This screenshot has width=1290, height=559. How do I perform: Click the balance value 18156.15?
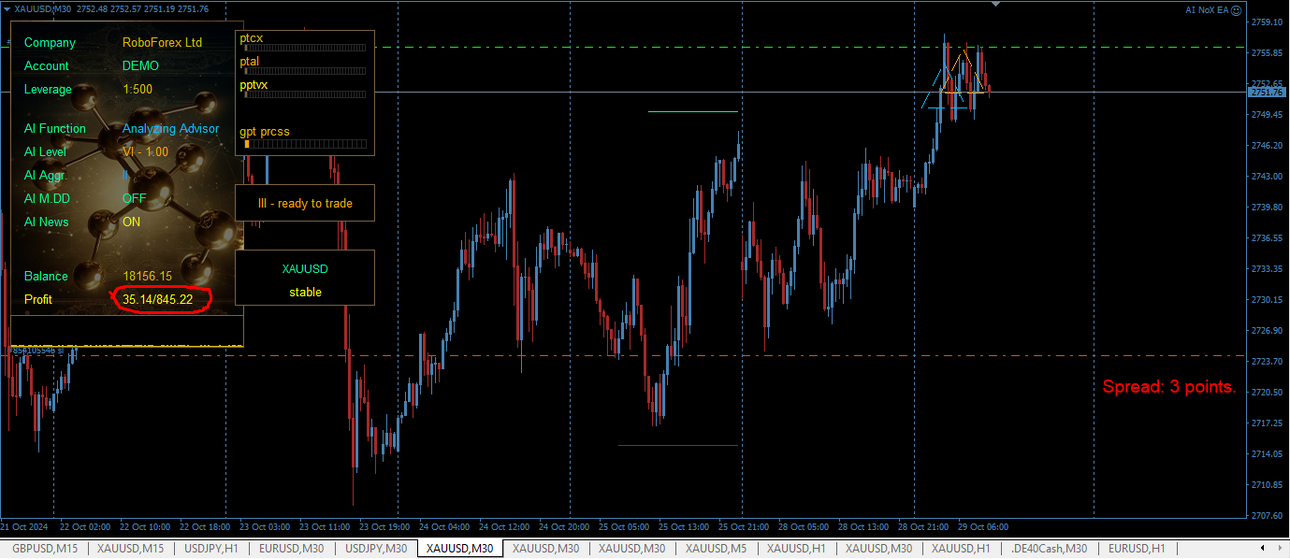pyautogui.click(x=147, y=276)
